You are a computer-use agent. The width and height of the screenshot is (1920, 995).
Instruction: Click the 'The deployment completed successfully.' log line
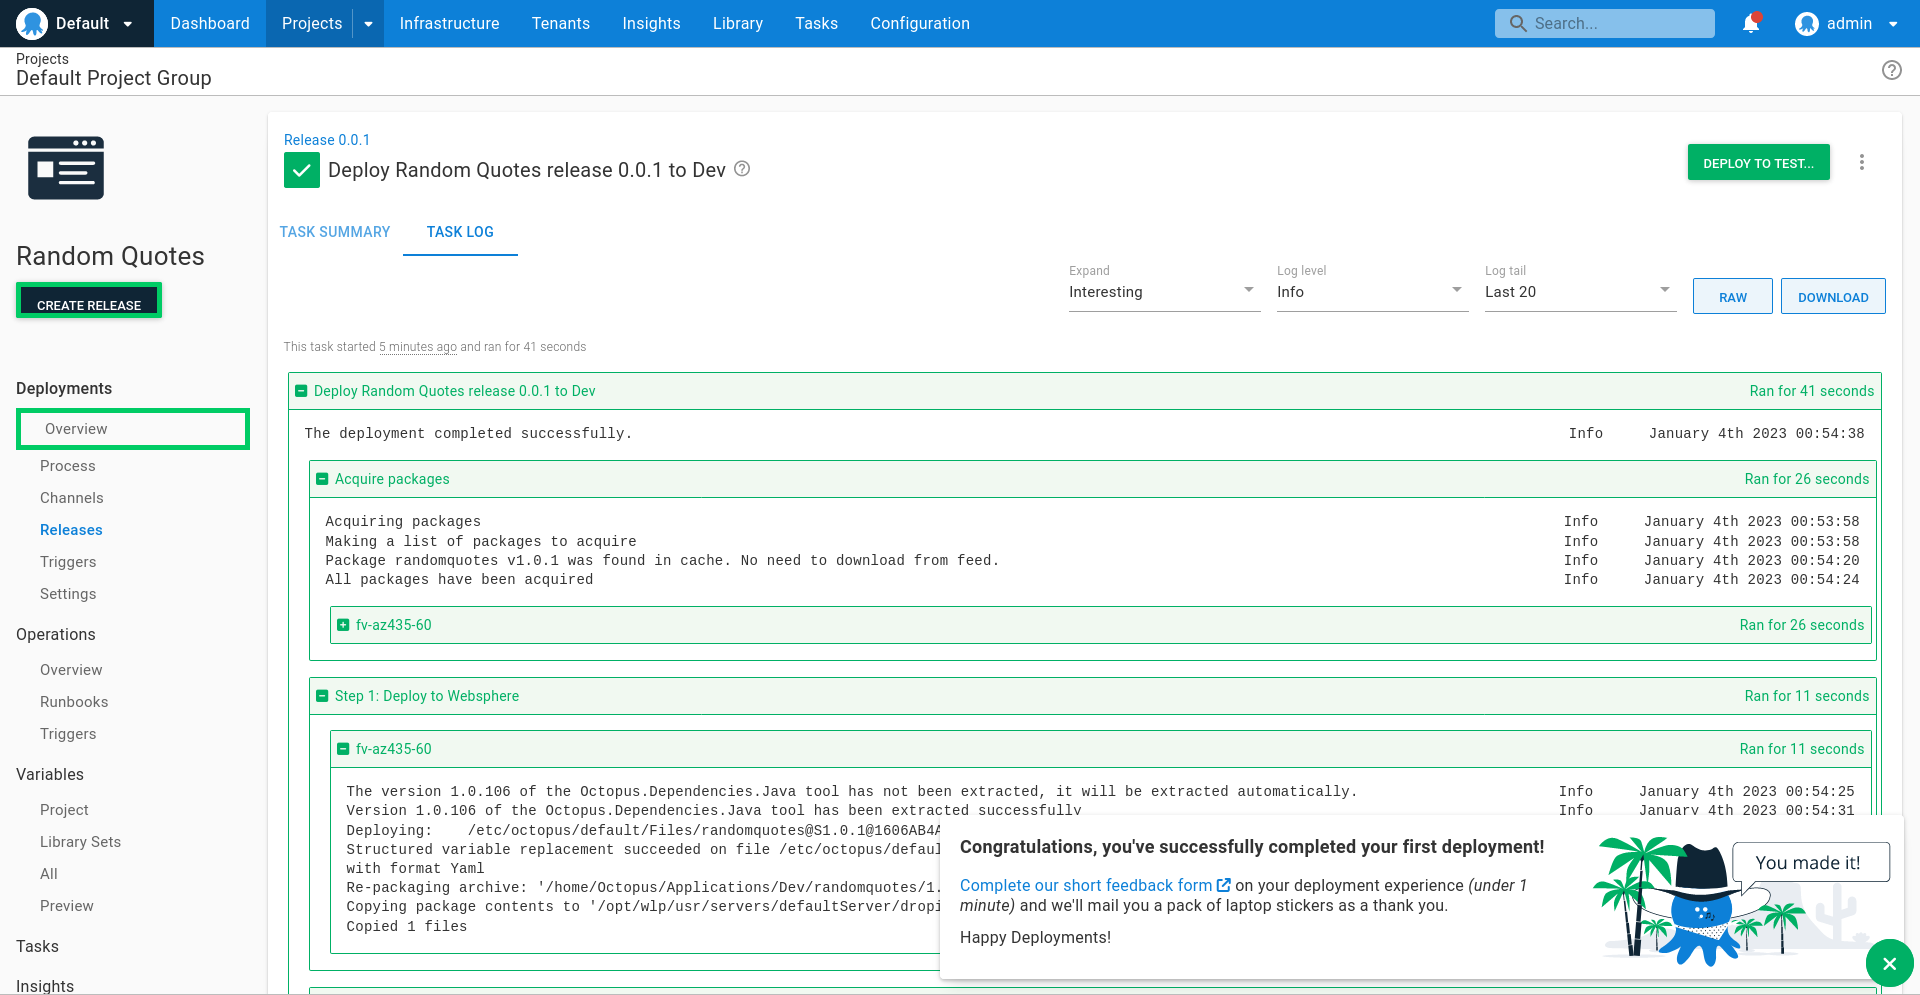tap(468, 433)
